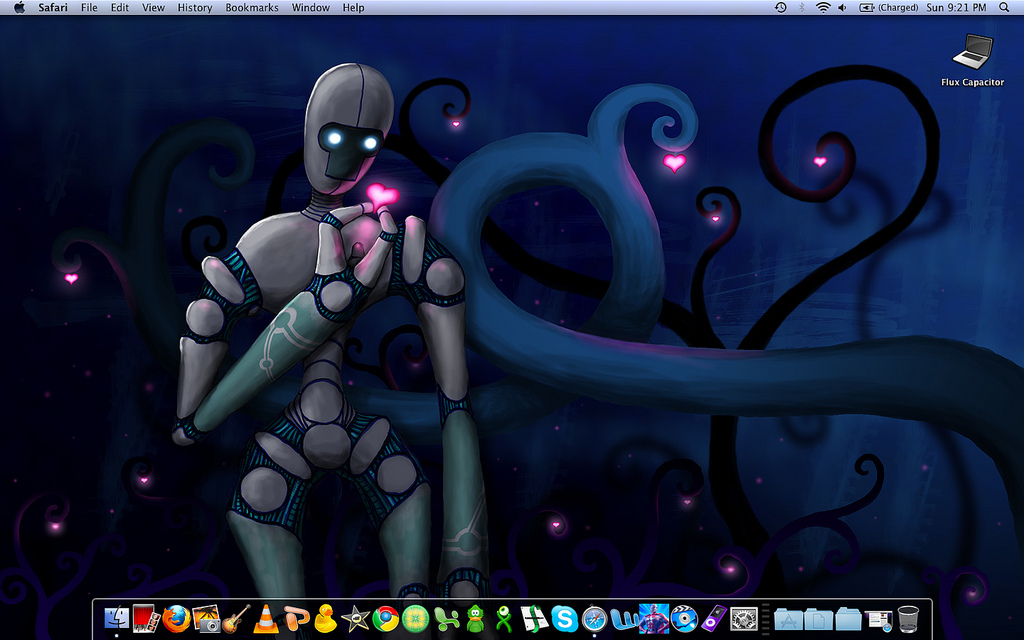Open the Trash in the dock

click(x=908, y=619)
